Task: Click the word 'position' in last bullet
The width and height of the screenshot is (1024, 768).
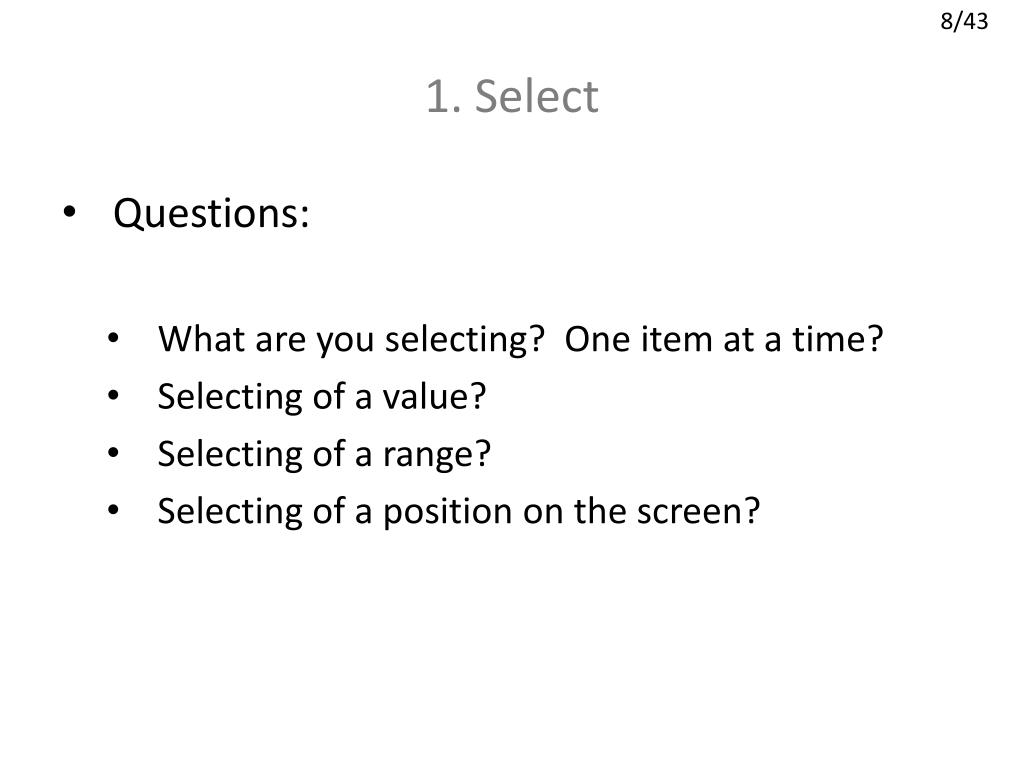Action: pyautogui.click(x=447, y=512)
